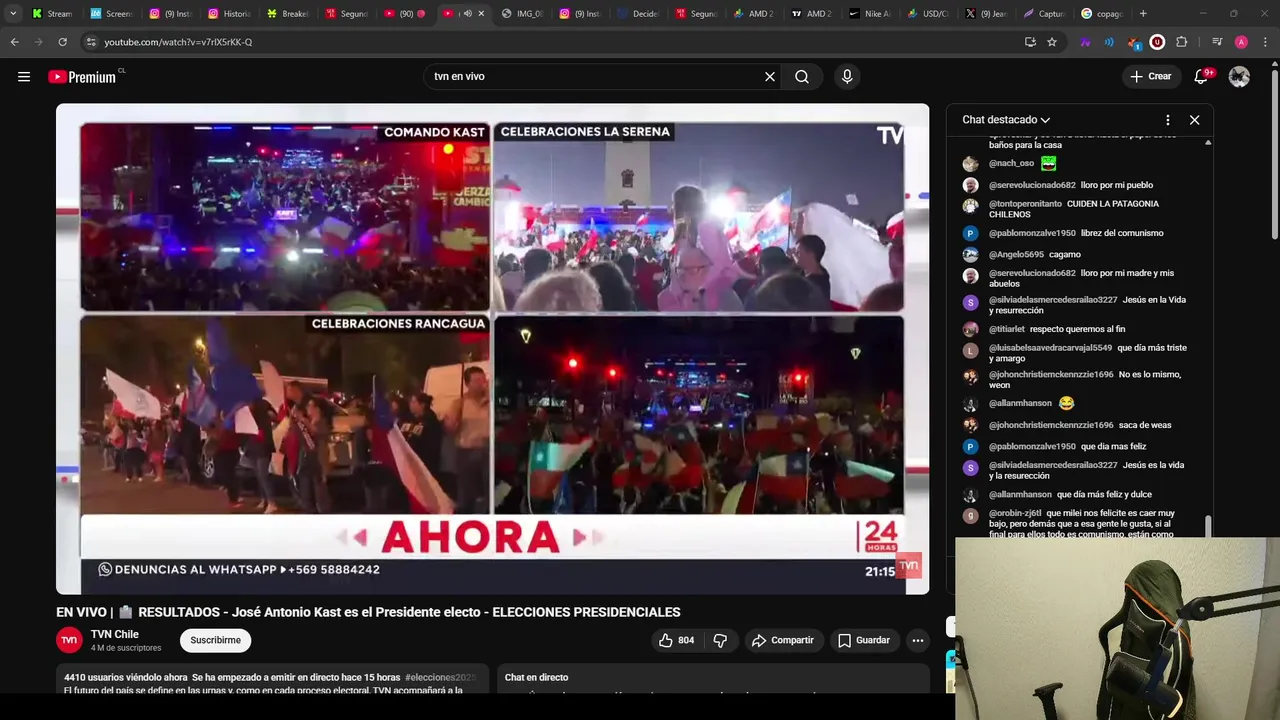Open the TVN Chile channel avatar

coord(69,640)
